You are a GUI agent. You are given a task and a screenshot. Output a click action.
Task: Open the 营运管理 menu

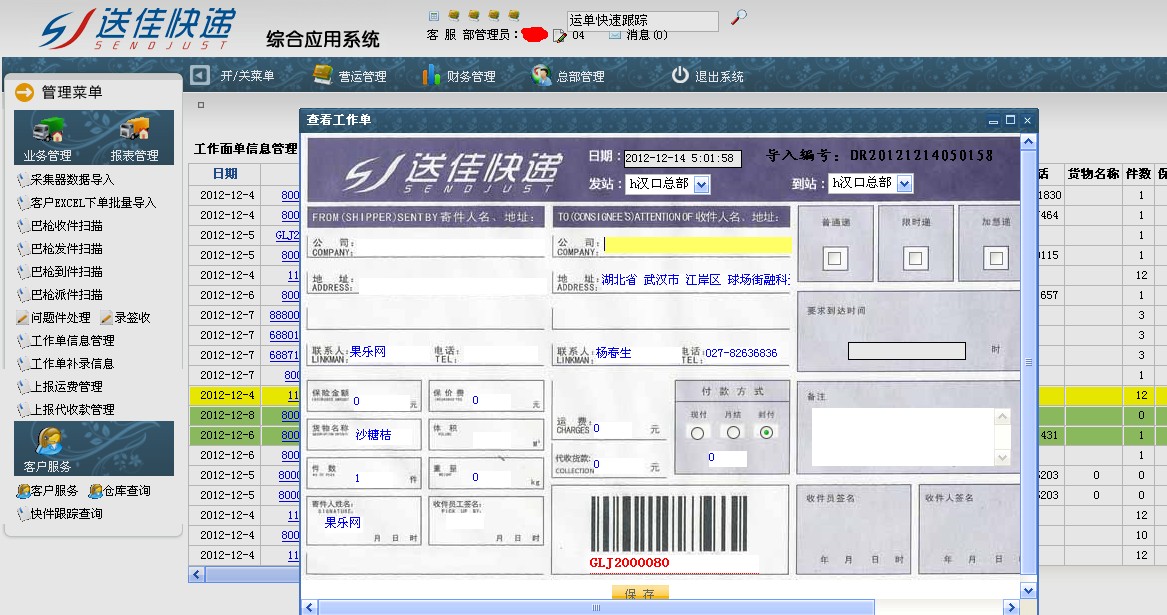tap(349, 76)
